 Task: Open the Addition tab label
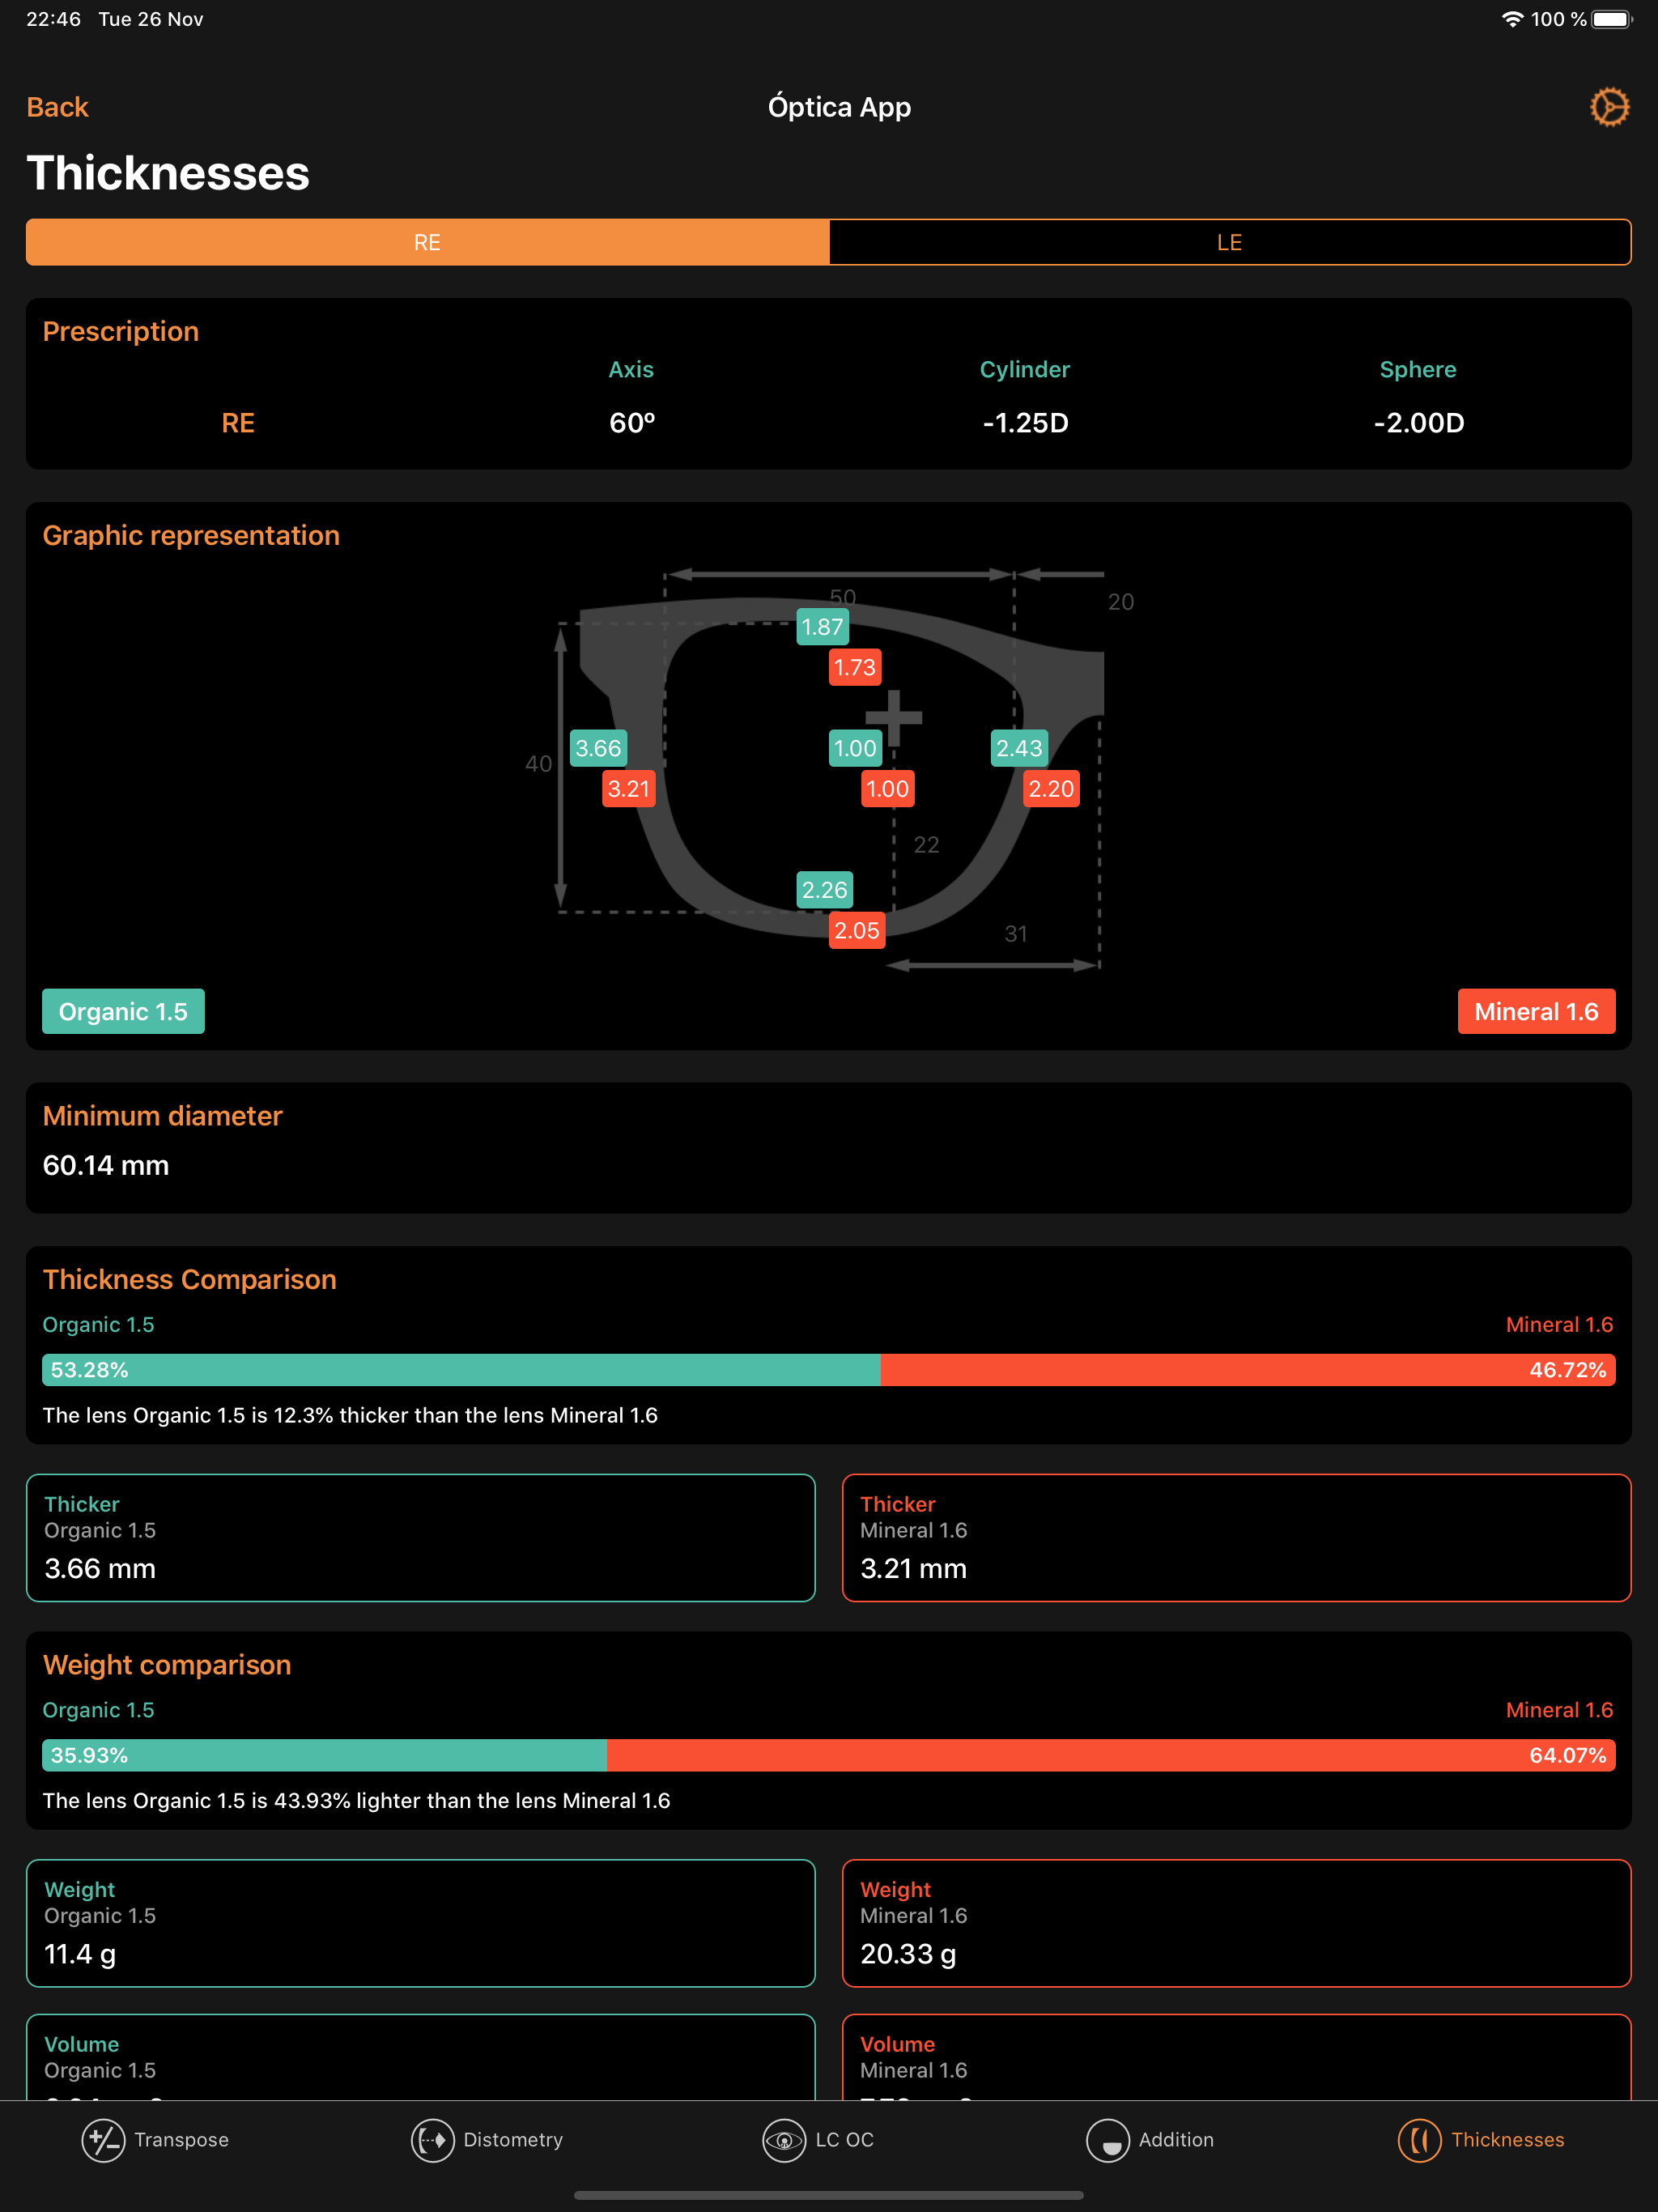(1176, 2140)
